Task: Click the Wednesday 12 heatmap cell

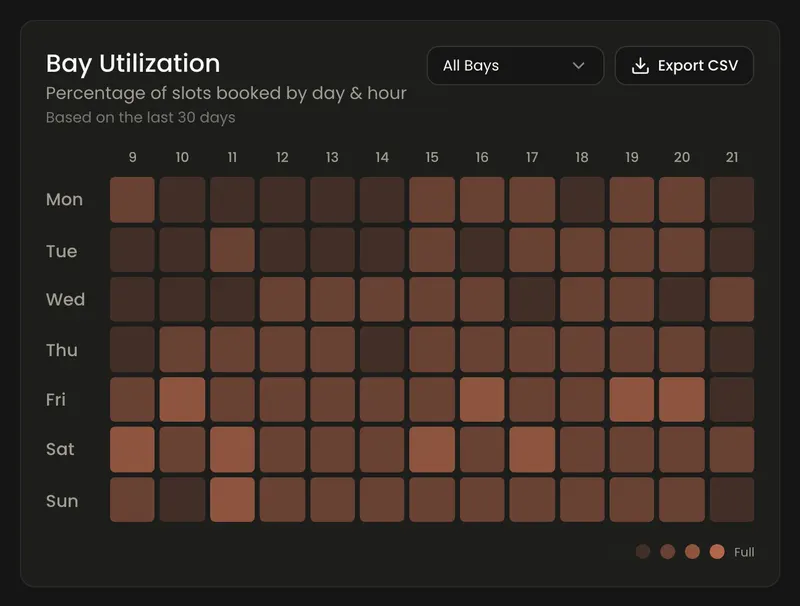Action: 282,299
